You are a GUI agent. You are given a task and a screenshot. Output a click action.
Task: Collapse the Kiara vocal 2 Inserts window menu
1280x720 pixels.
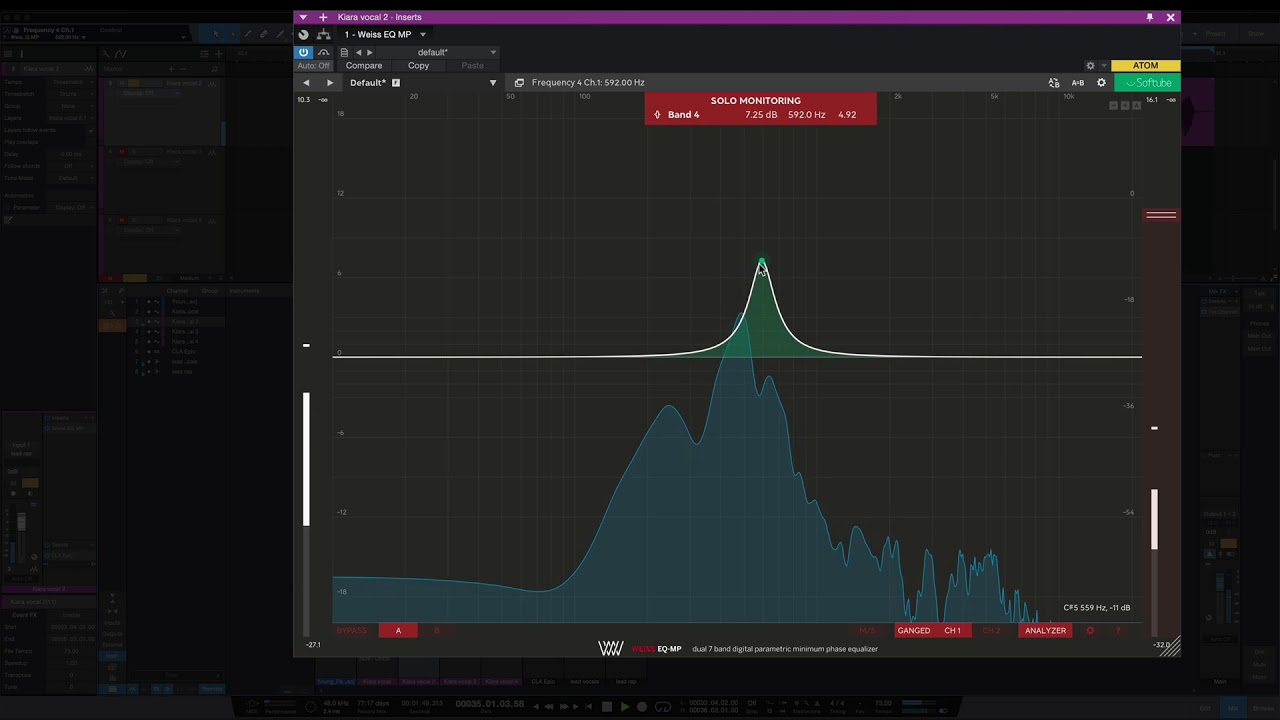[303, 17]
